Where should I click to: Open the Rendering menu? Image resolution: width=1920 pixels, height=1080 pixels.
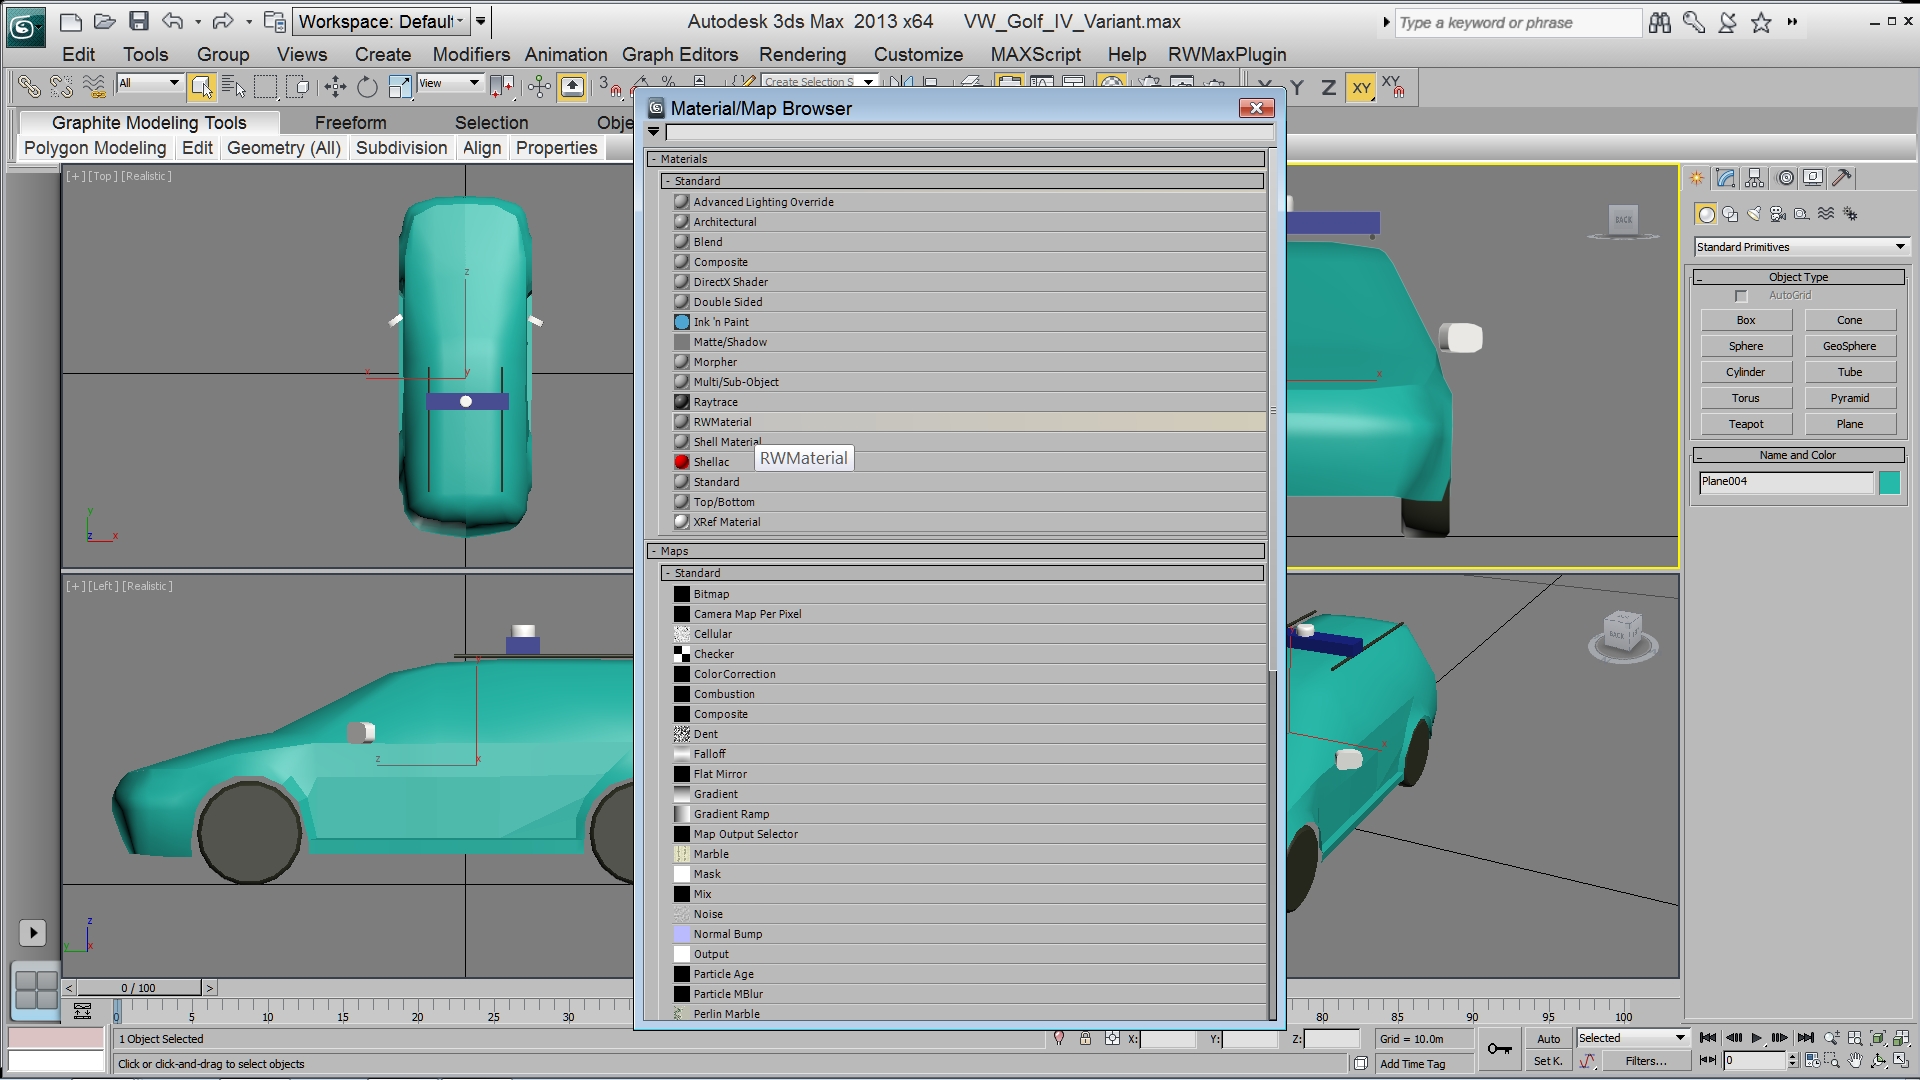[x=802, y=55]
